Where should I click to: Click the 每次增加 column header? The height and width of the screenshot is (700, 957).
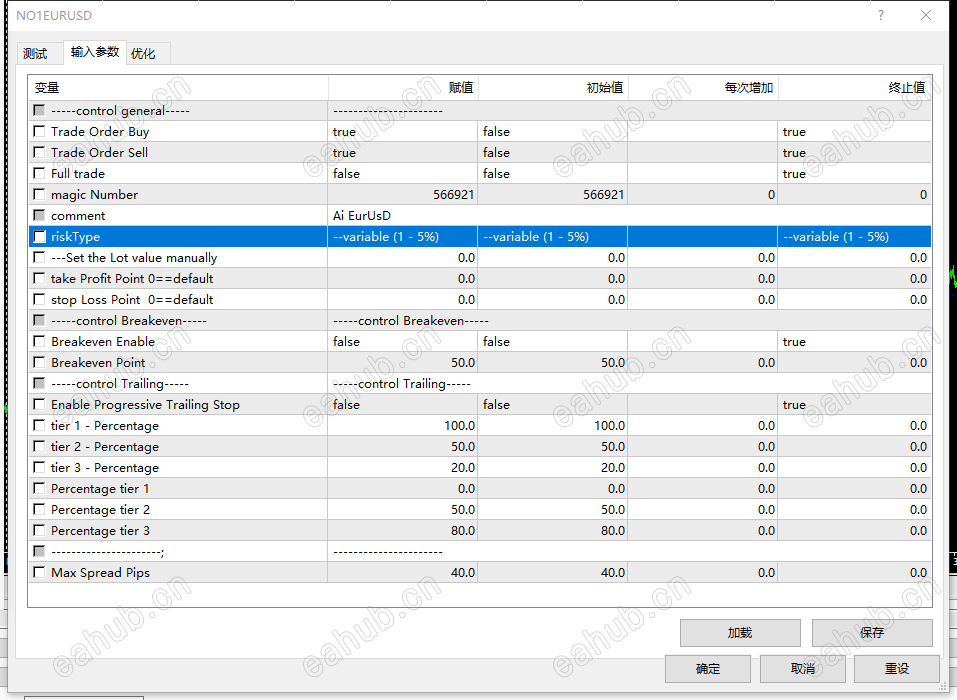[703, 88]
